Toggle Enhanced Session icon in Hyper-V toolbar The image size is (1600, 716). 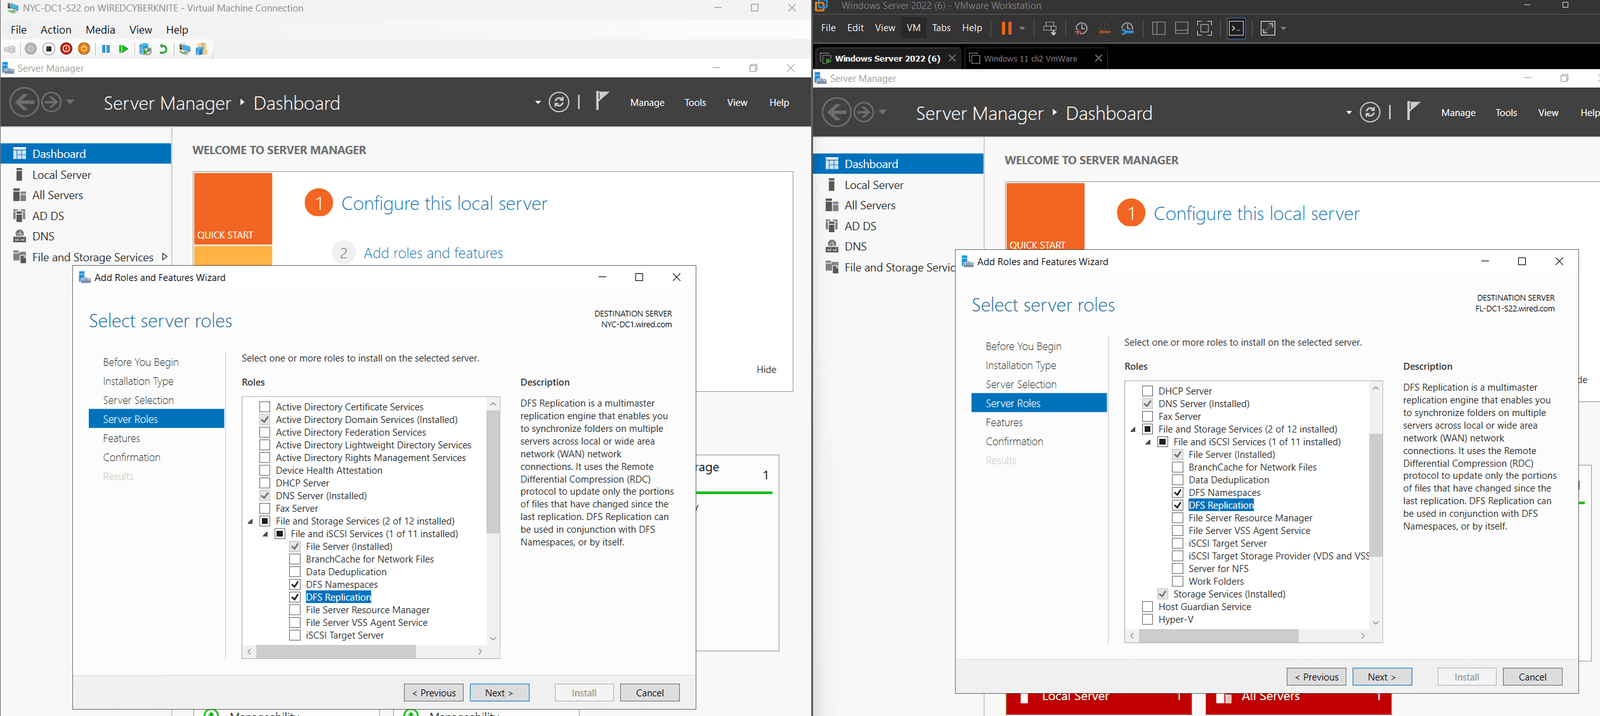point(184,48)
